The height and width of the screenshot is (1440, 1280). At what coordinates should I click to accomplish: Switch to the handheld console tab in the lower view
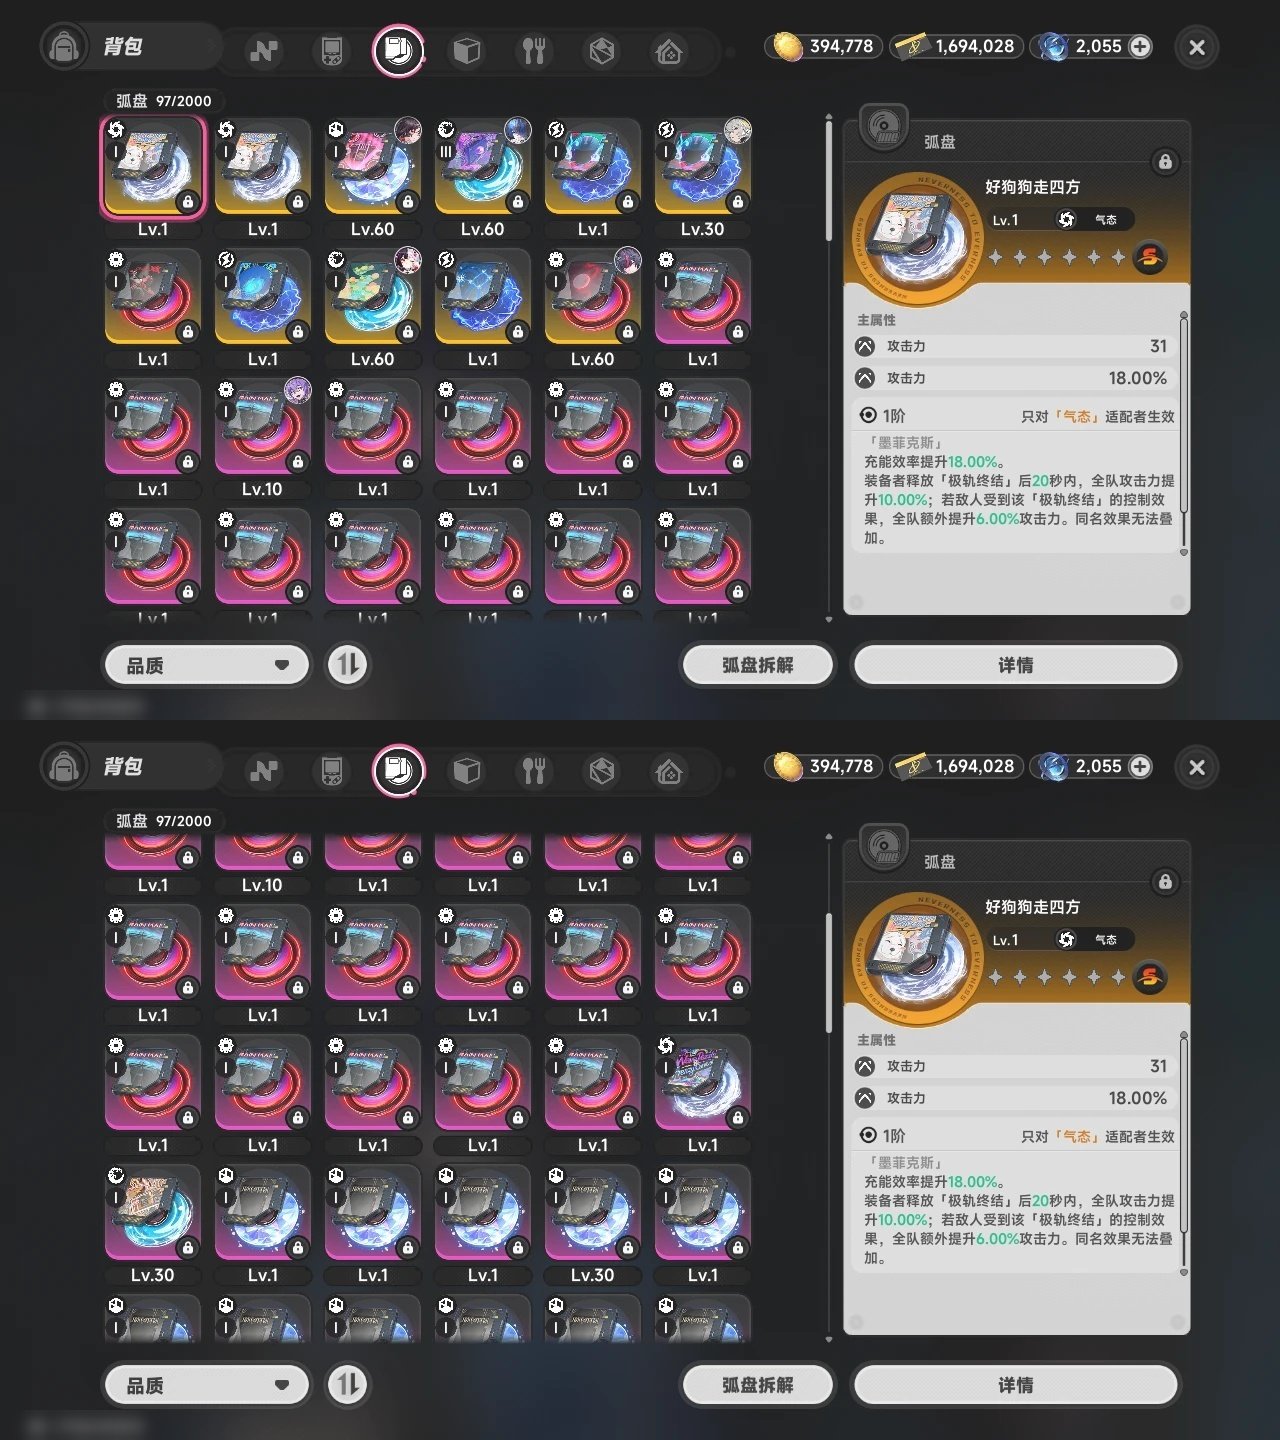(331, 770)
